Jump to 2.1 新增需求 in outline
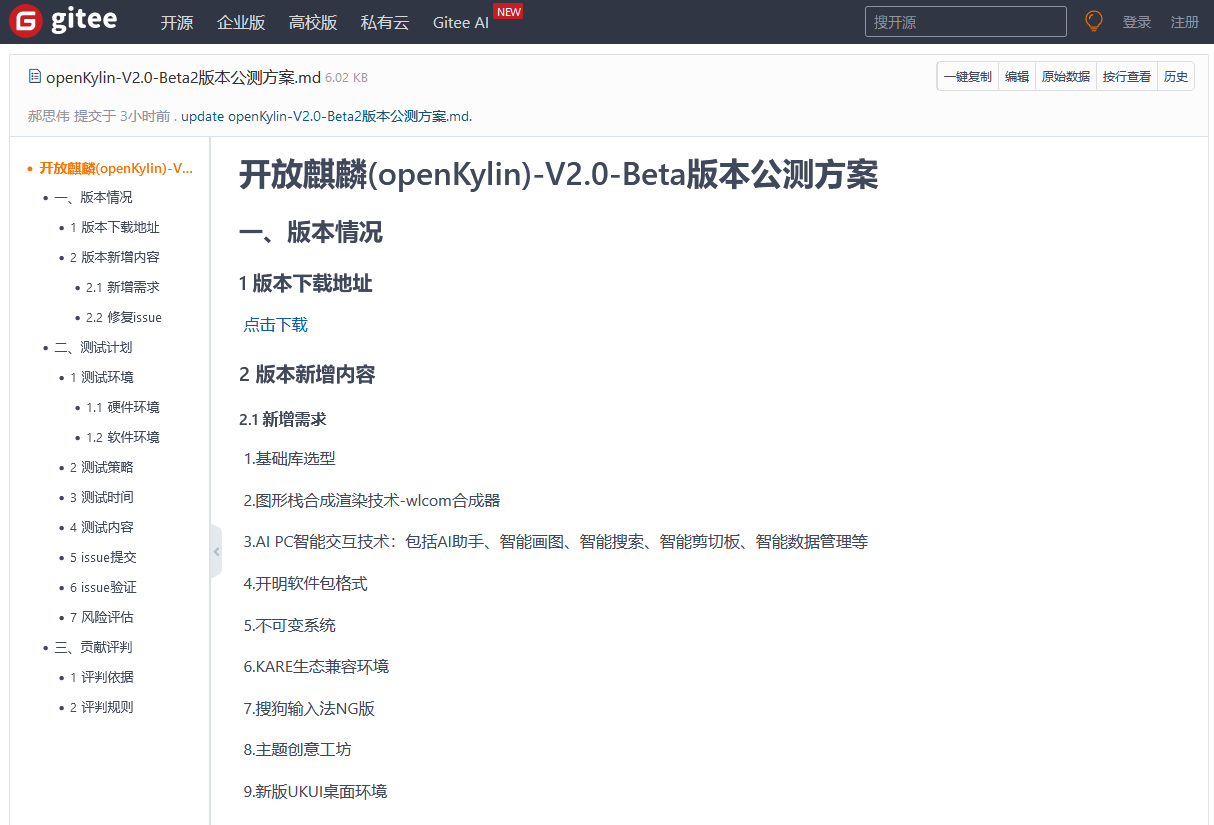Screen dimensions: 1214x825 coord(123,287)
